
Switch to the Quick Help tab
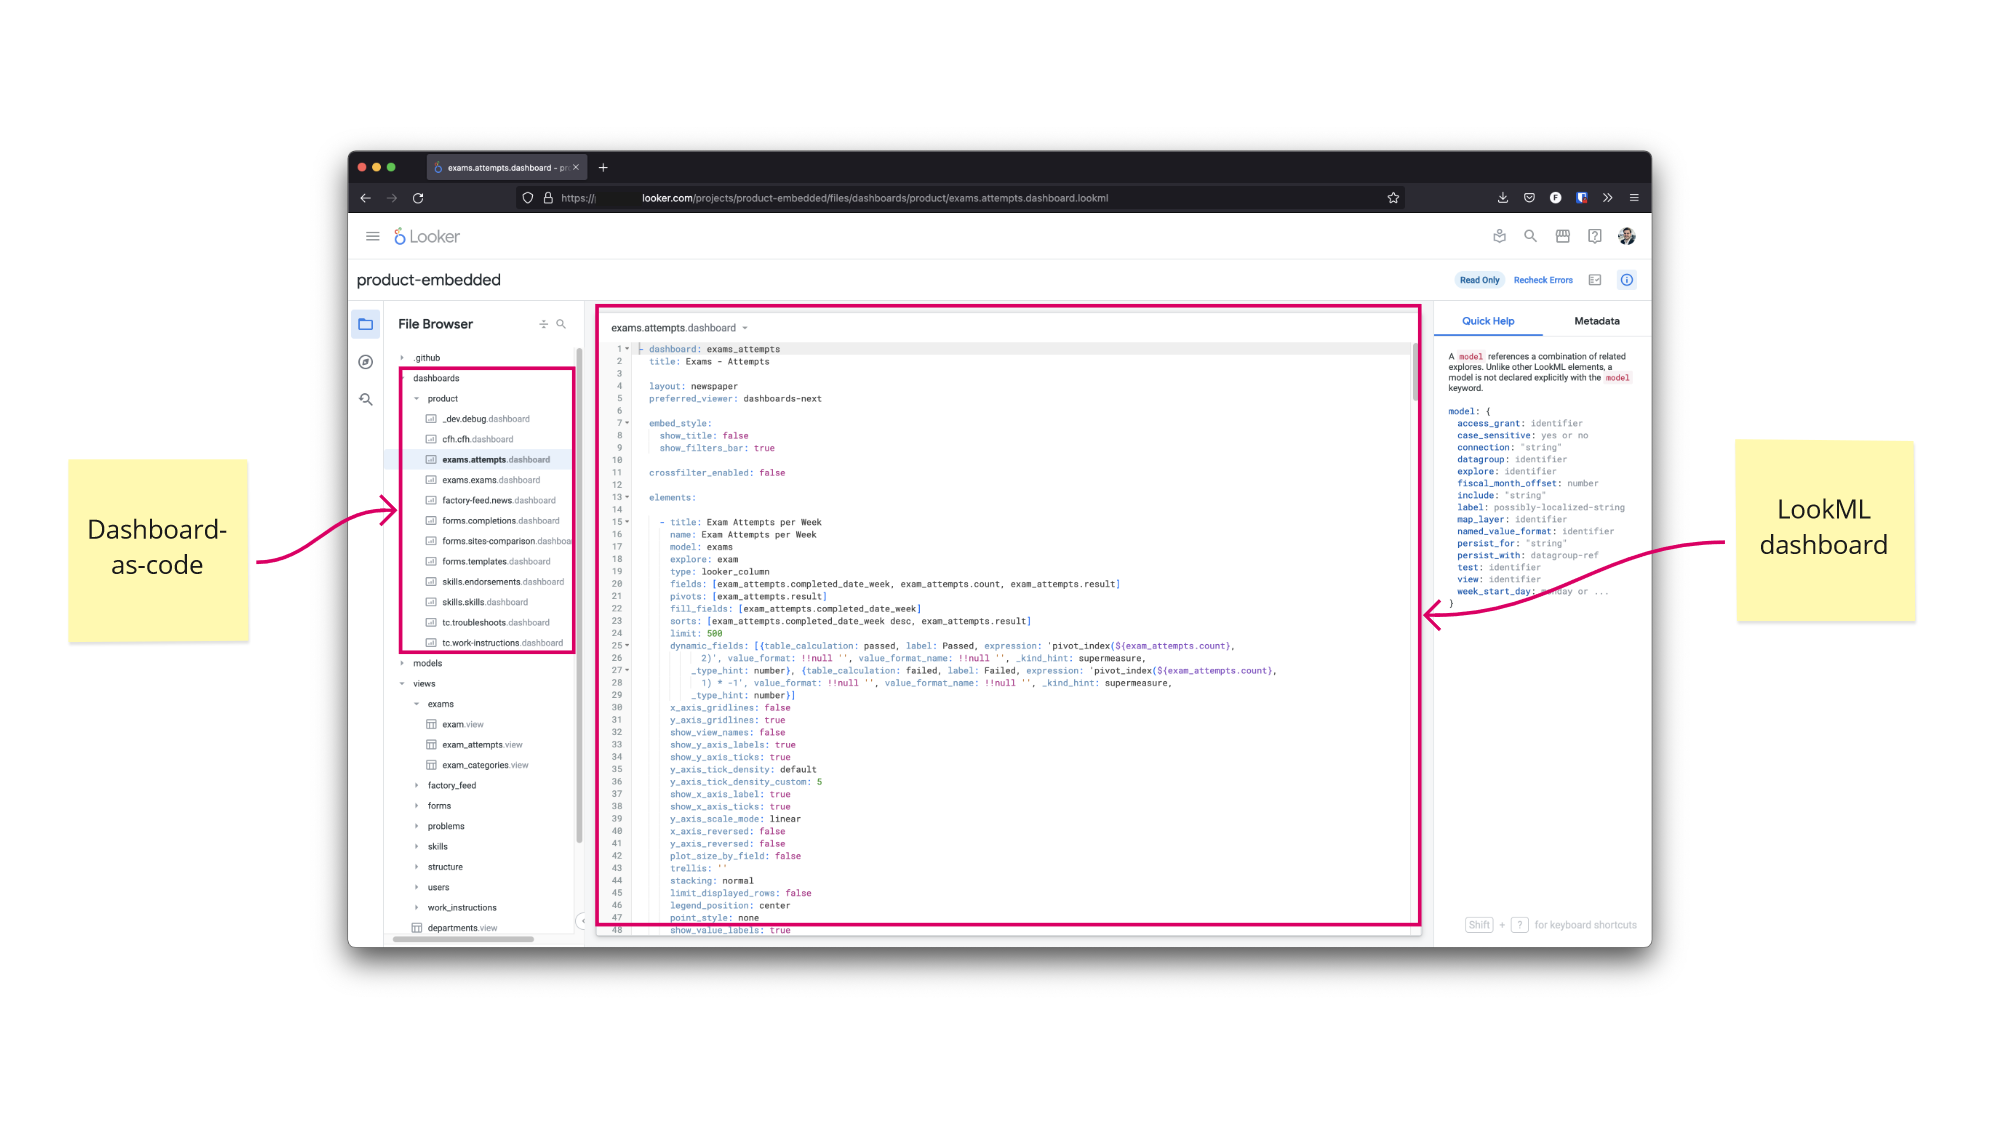click(x=1488, y=321)
